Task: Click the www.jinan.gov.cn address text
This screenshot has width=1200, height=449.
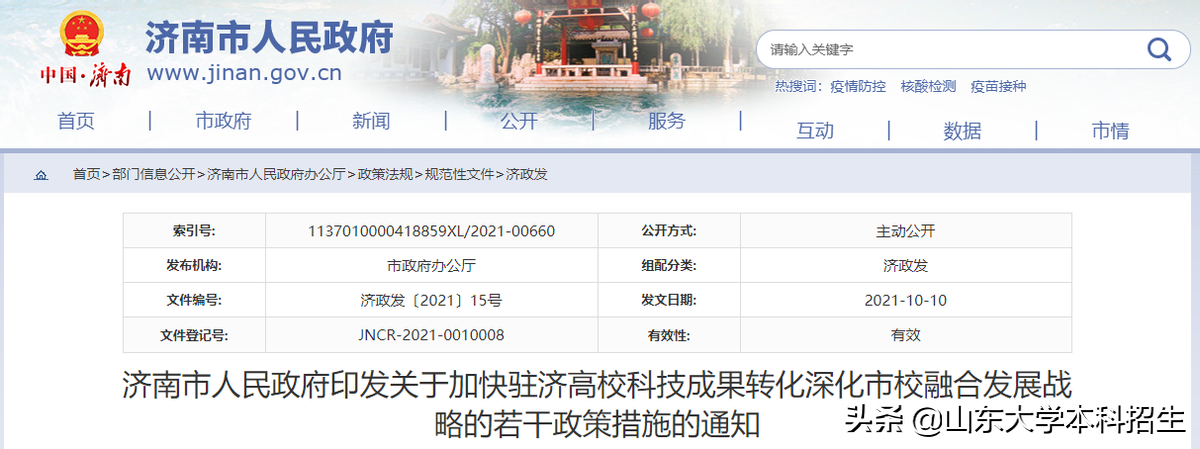Action: click(244, 73)
